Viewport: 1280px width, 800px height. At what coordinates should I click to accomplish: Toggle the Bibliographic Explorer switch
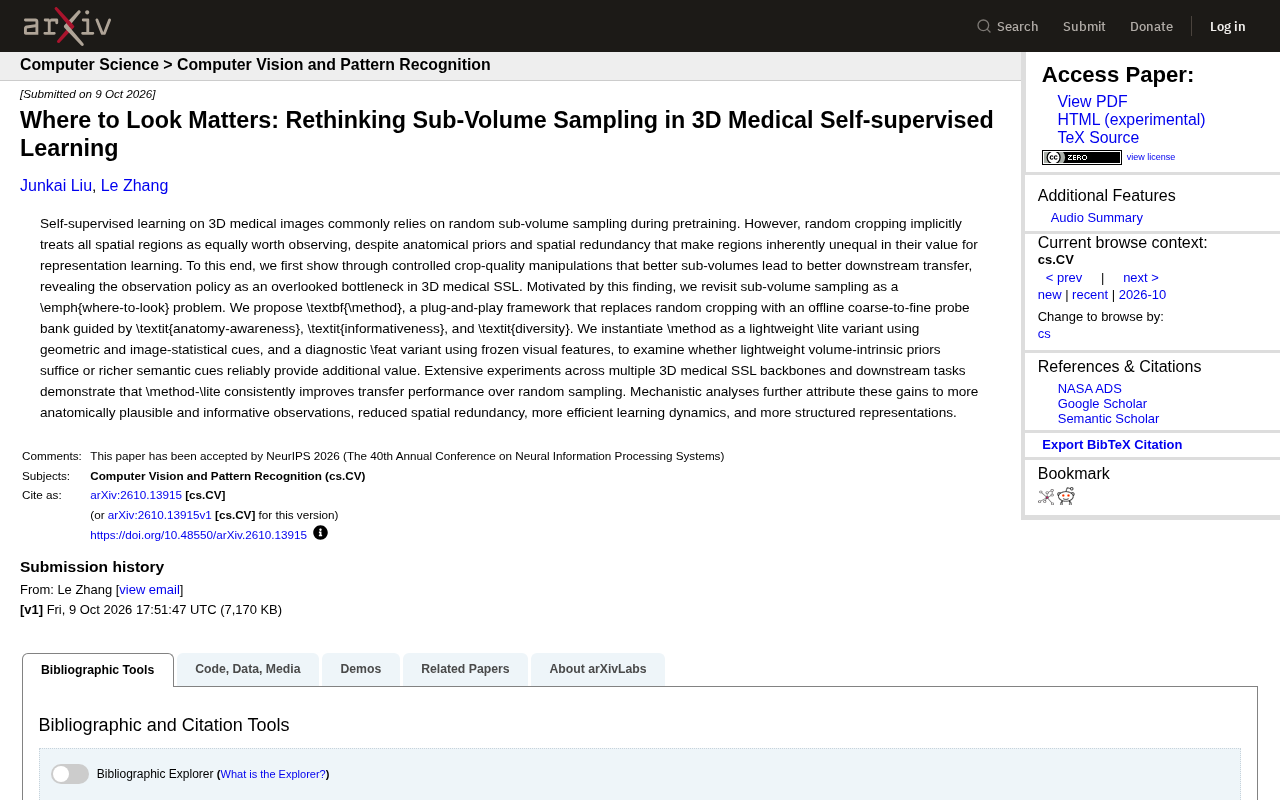[70, 774]
